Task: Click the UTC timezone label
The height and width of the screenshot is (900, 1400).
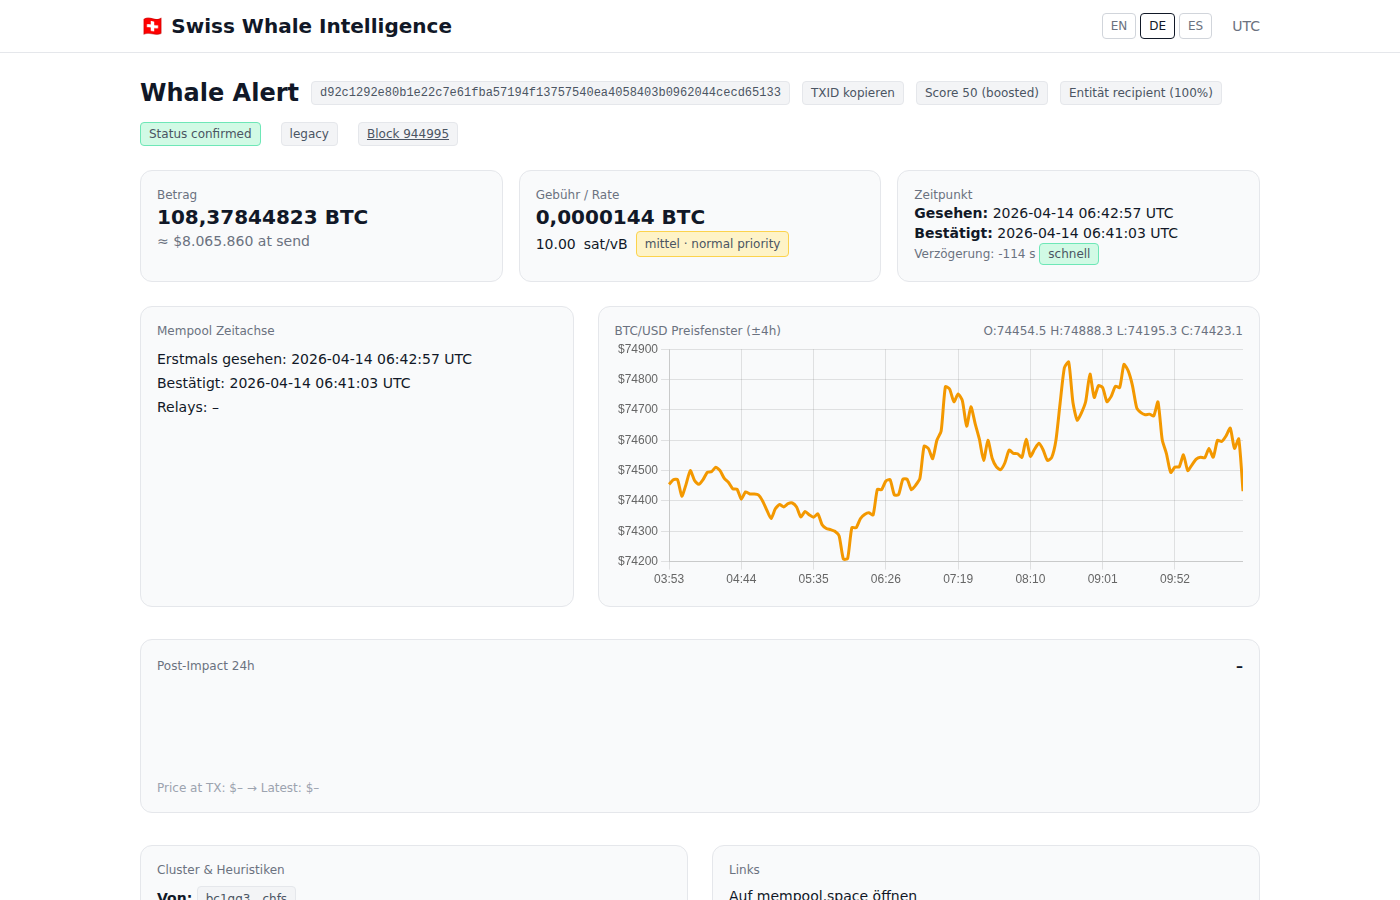Action: pyautogui.click(x=1245, y=26)
